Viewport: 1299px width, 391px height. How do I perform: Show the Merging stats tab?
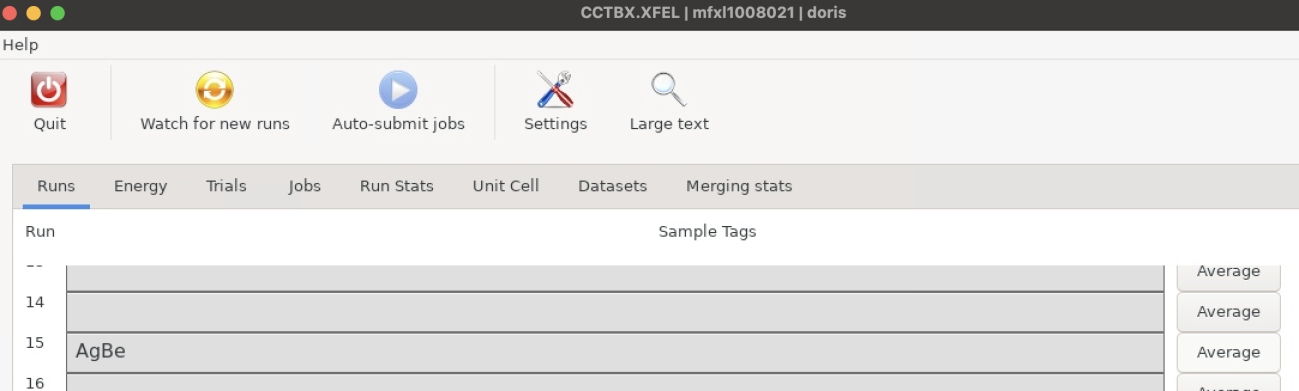(739, 186)
